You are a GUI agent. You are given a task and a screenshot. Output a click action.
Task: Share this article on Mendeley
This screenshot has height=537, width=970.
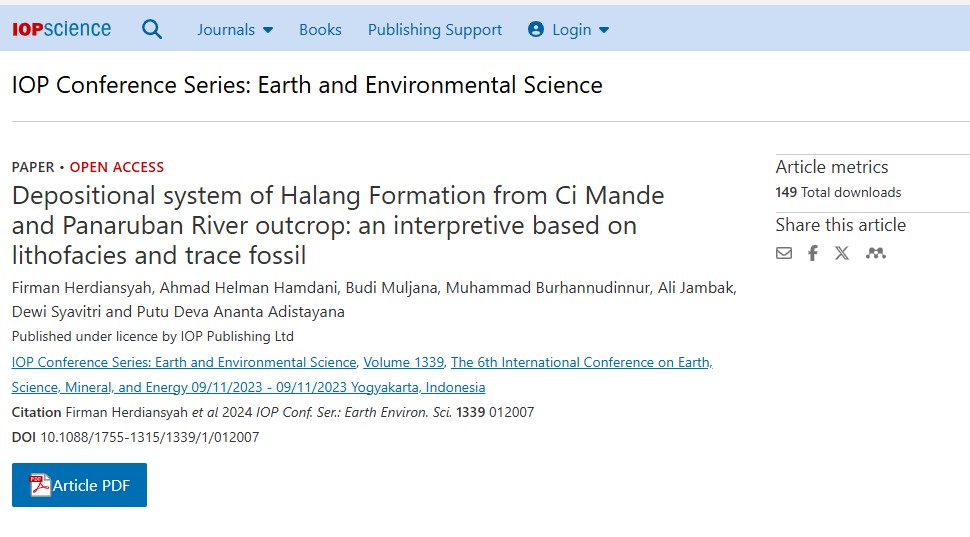click(875, 253)
